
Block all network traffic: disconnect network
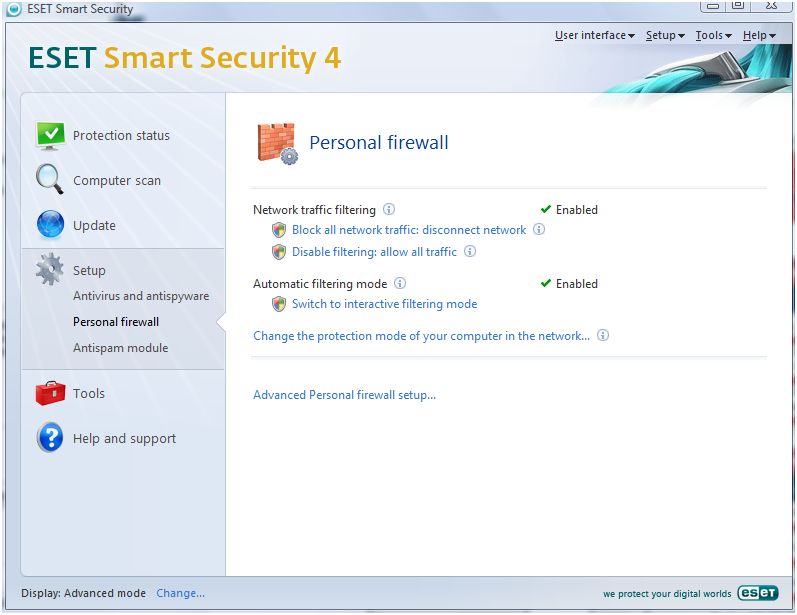(x=408, y=230)
